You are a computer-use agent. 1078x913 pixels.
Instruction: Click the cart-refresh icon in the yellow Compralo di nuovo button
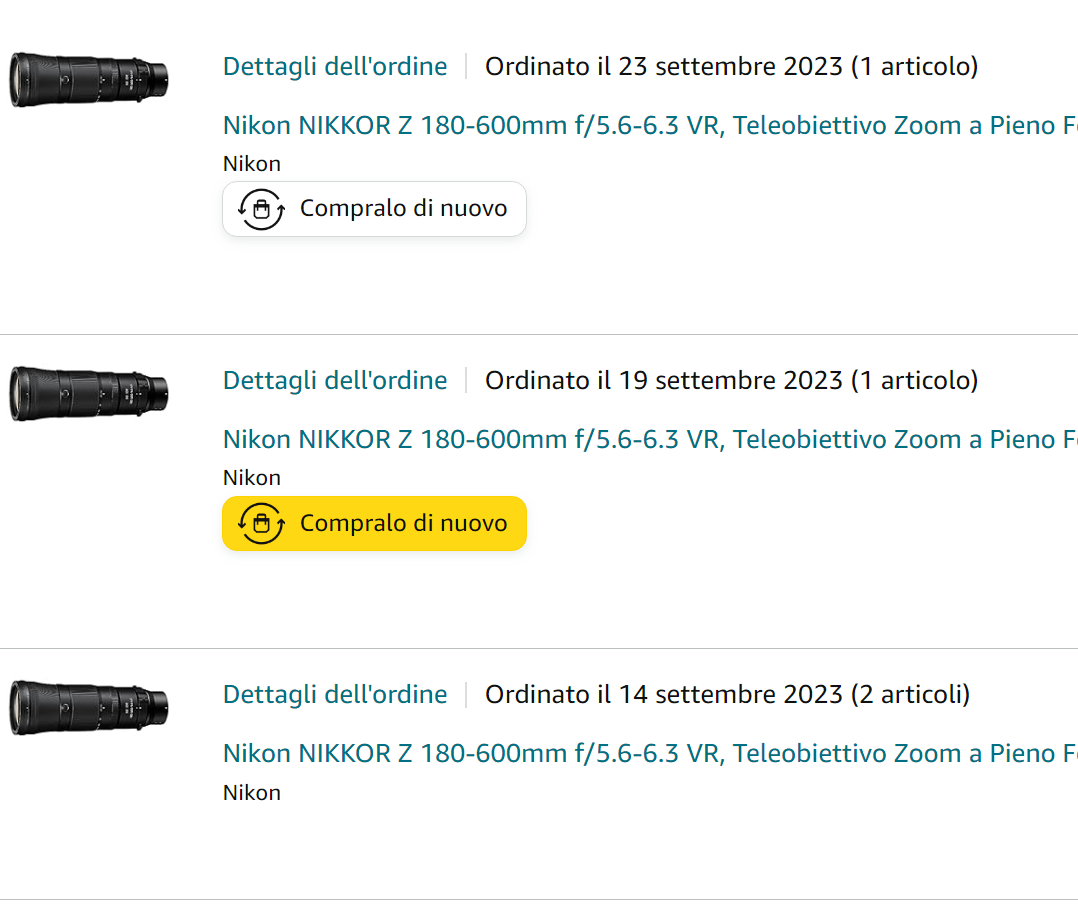[261, 523]
